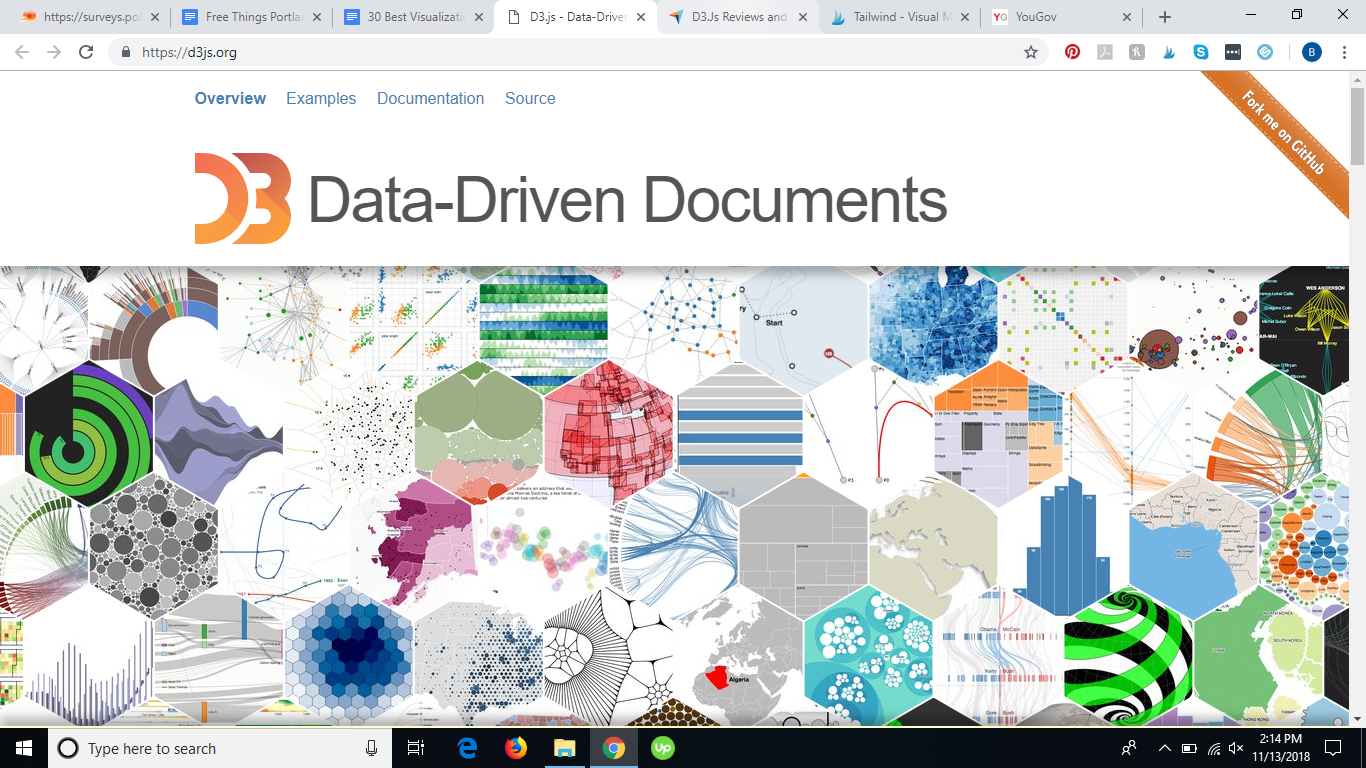The width and height of the screenshot is (1366, 768).
Task: Click the D3 orange logo
Action: pyautogui.click(x=243, y=198)
